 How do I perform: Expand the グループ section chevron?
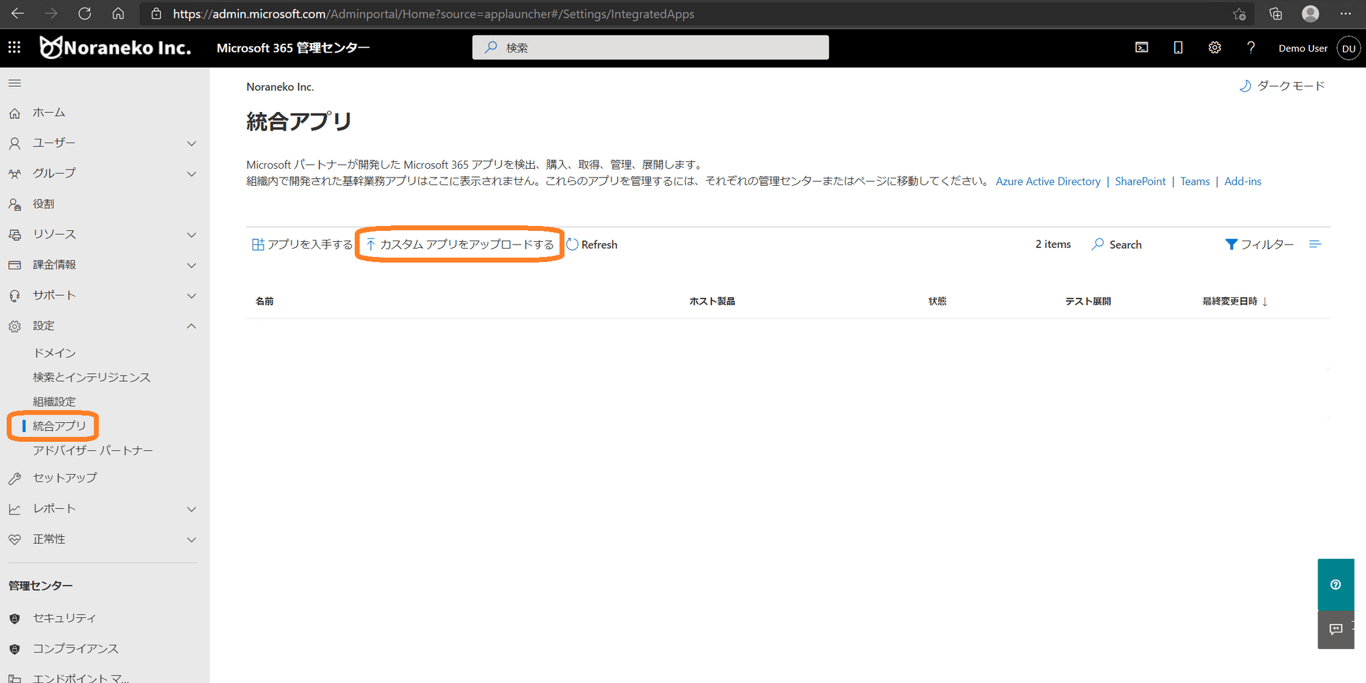point(191,174)
